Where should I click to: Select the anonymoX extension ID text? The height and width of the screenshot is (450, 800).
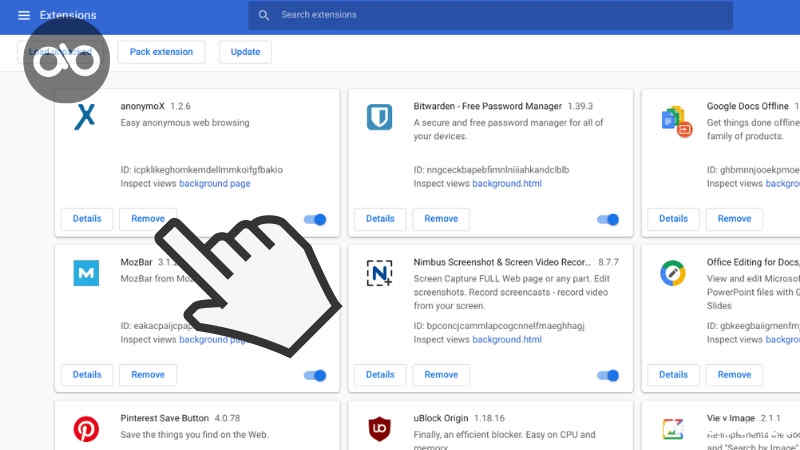click(x=202, y=170)
